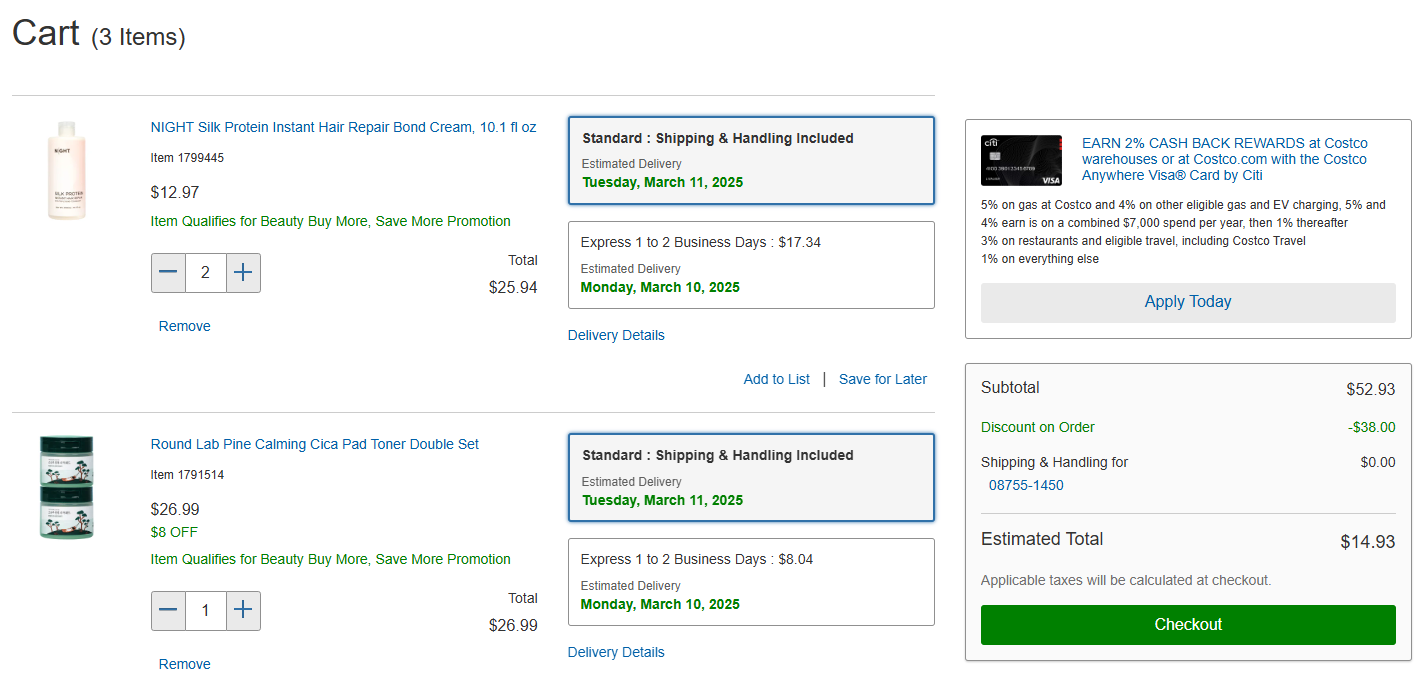Viewport: 1421px width, 674px height.
Task: Edit quantity field showing 2
Action: 206,273
